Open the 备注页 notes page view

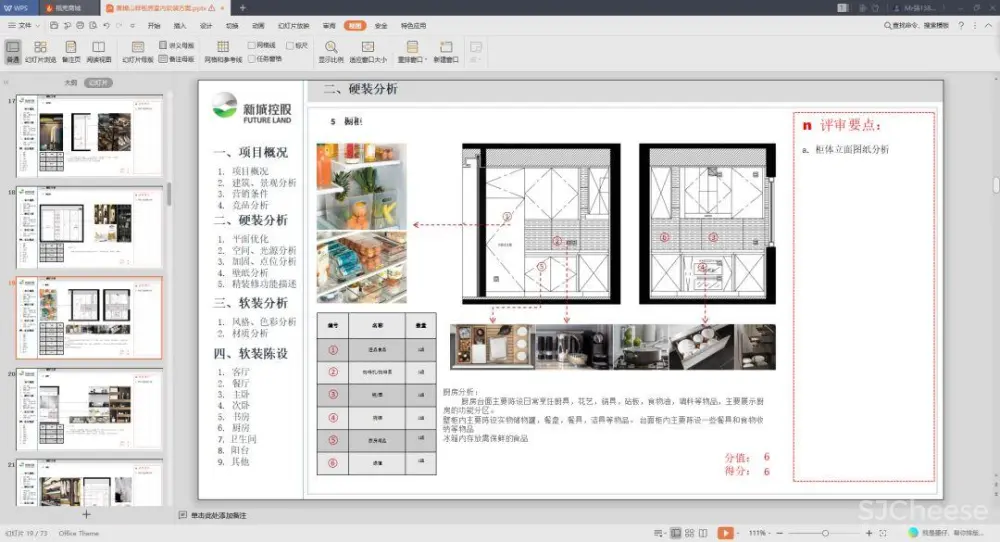point(70,51)
